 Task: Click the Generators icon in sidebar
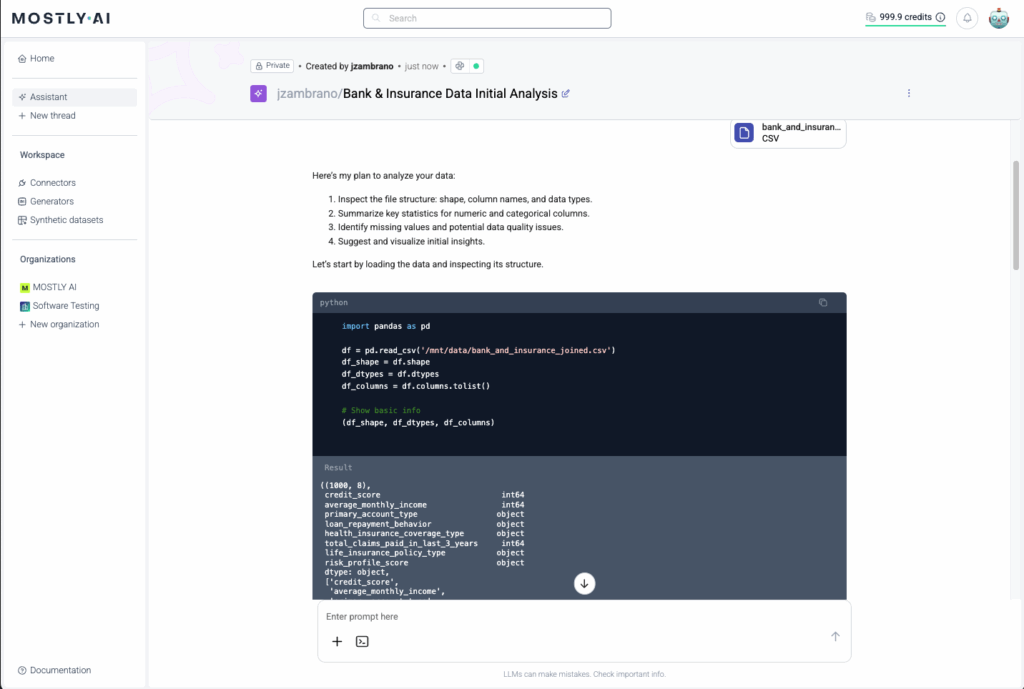(x=22, y=202)
